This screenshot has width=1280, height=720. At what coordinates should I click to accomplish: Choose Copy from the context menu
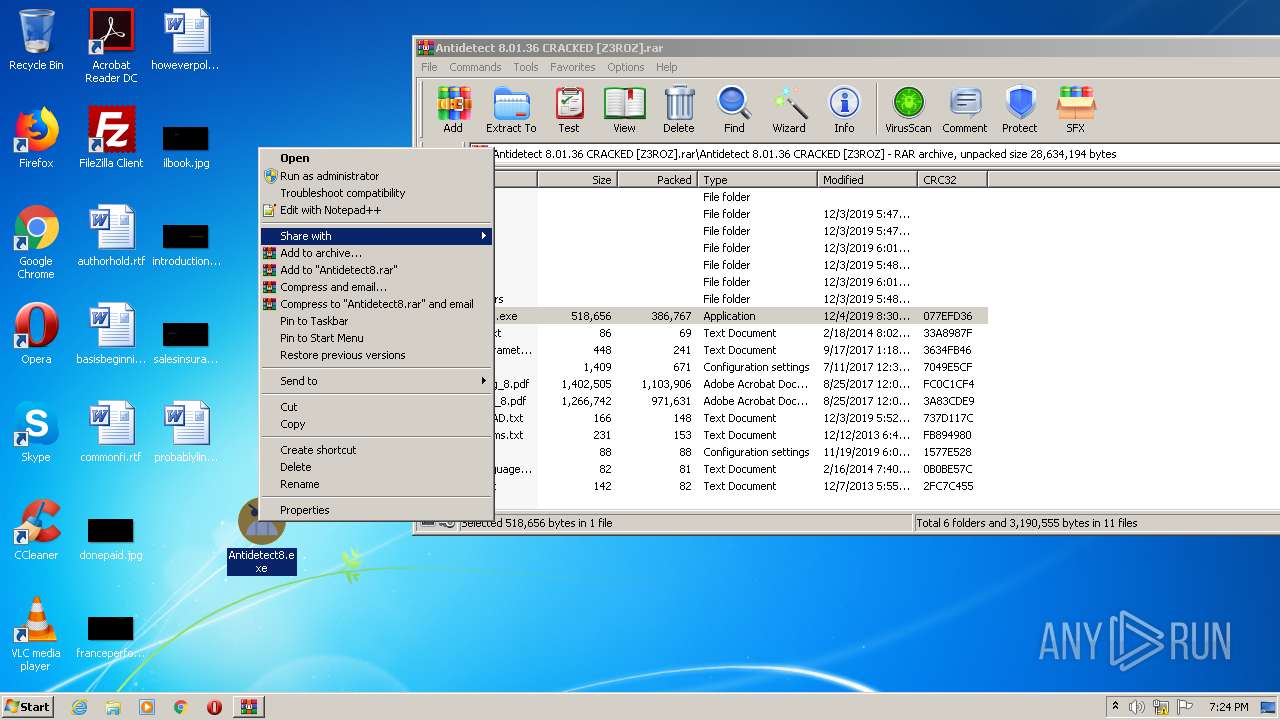tap(376, 424)
